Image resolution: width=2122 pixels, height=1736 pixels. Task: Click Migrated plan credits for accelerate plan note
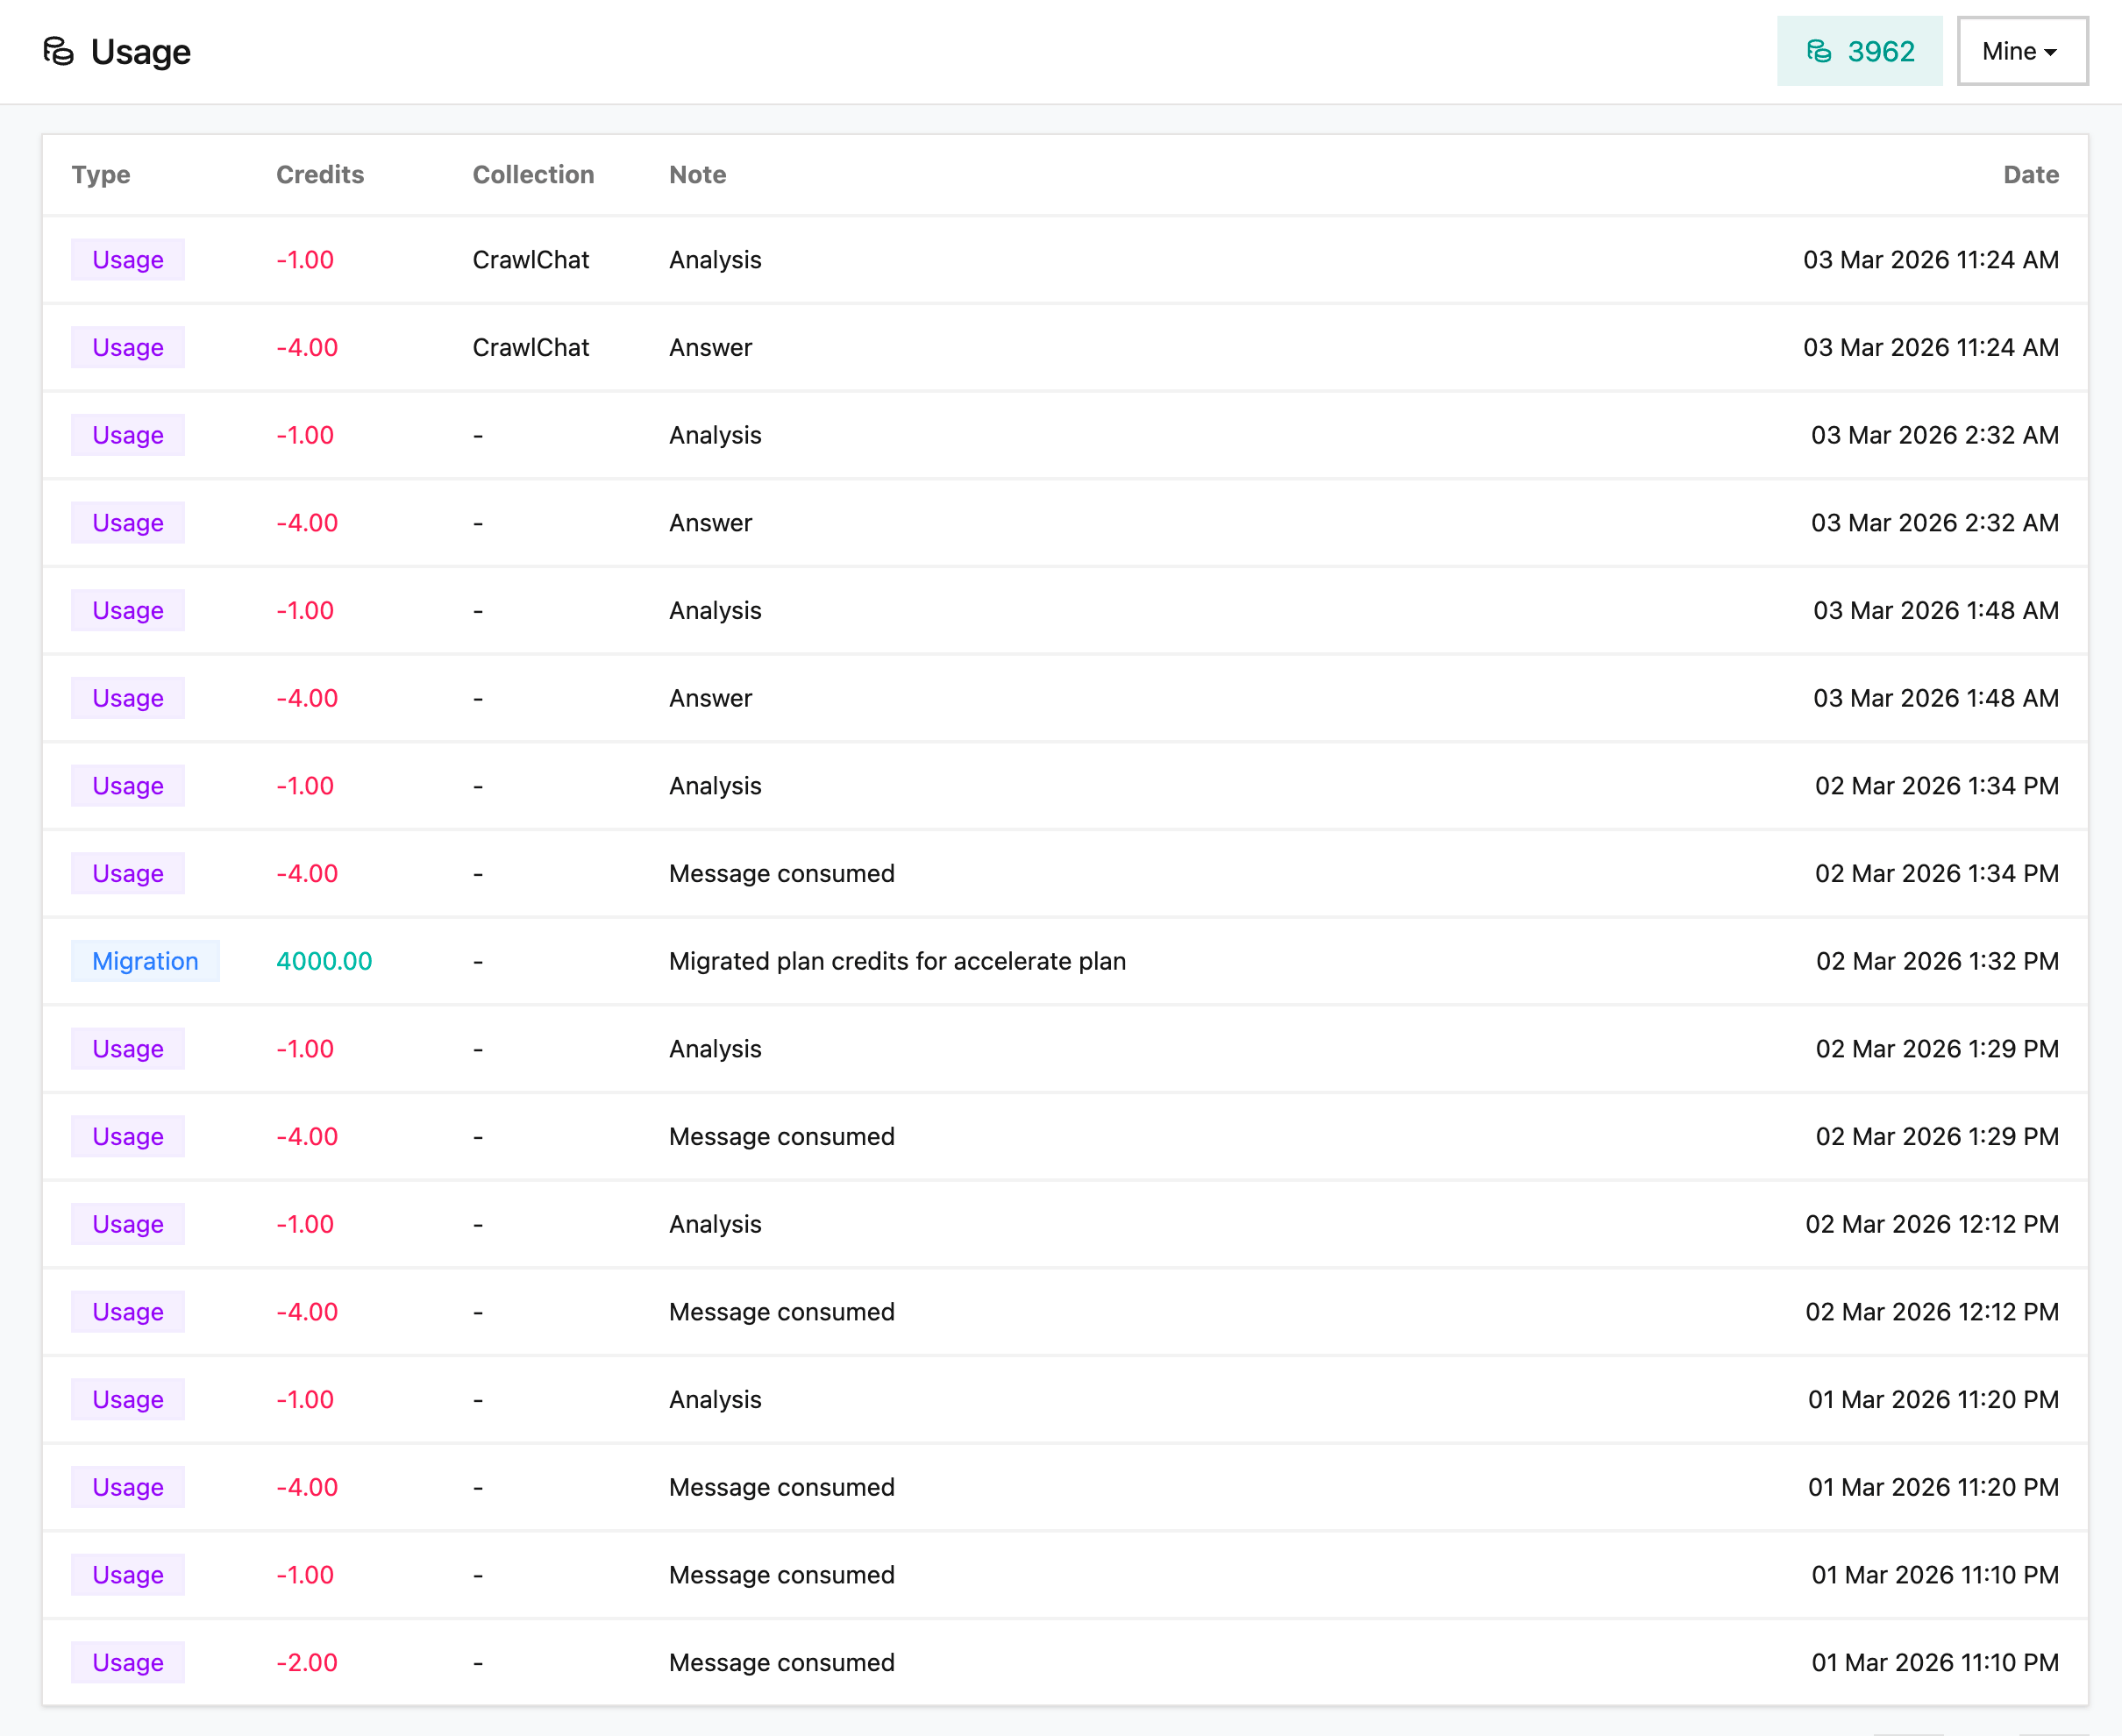(x=897, y=961)
